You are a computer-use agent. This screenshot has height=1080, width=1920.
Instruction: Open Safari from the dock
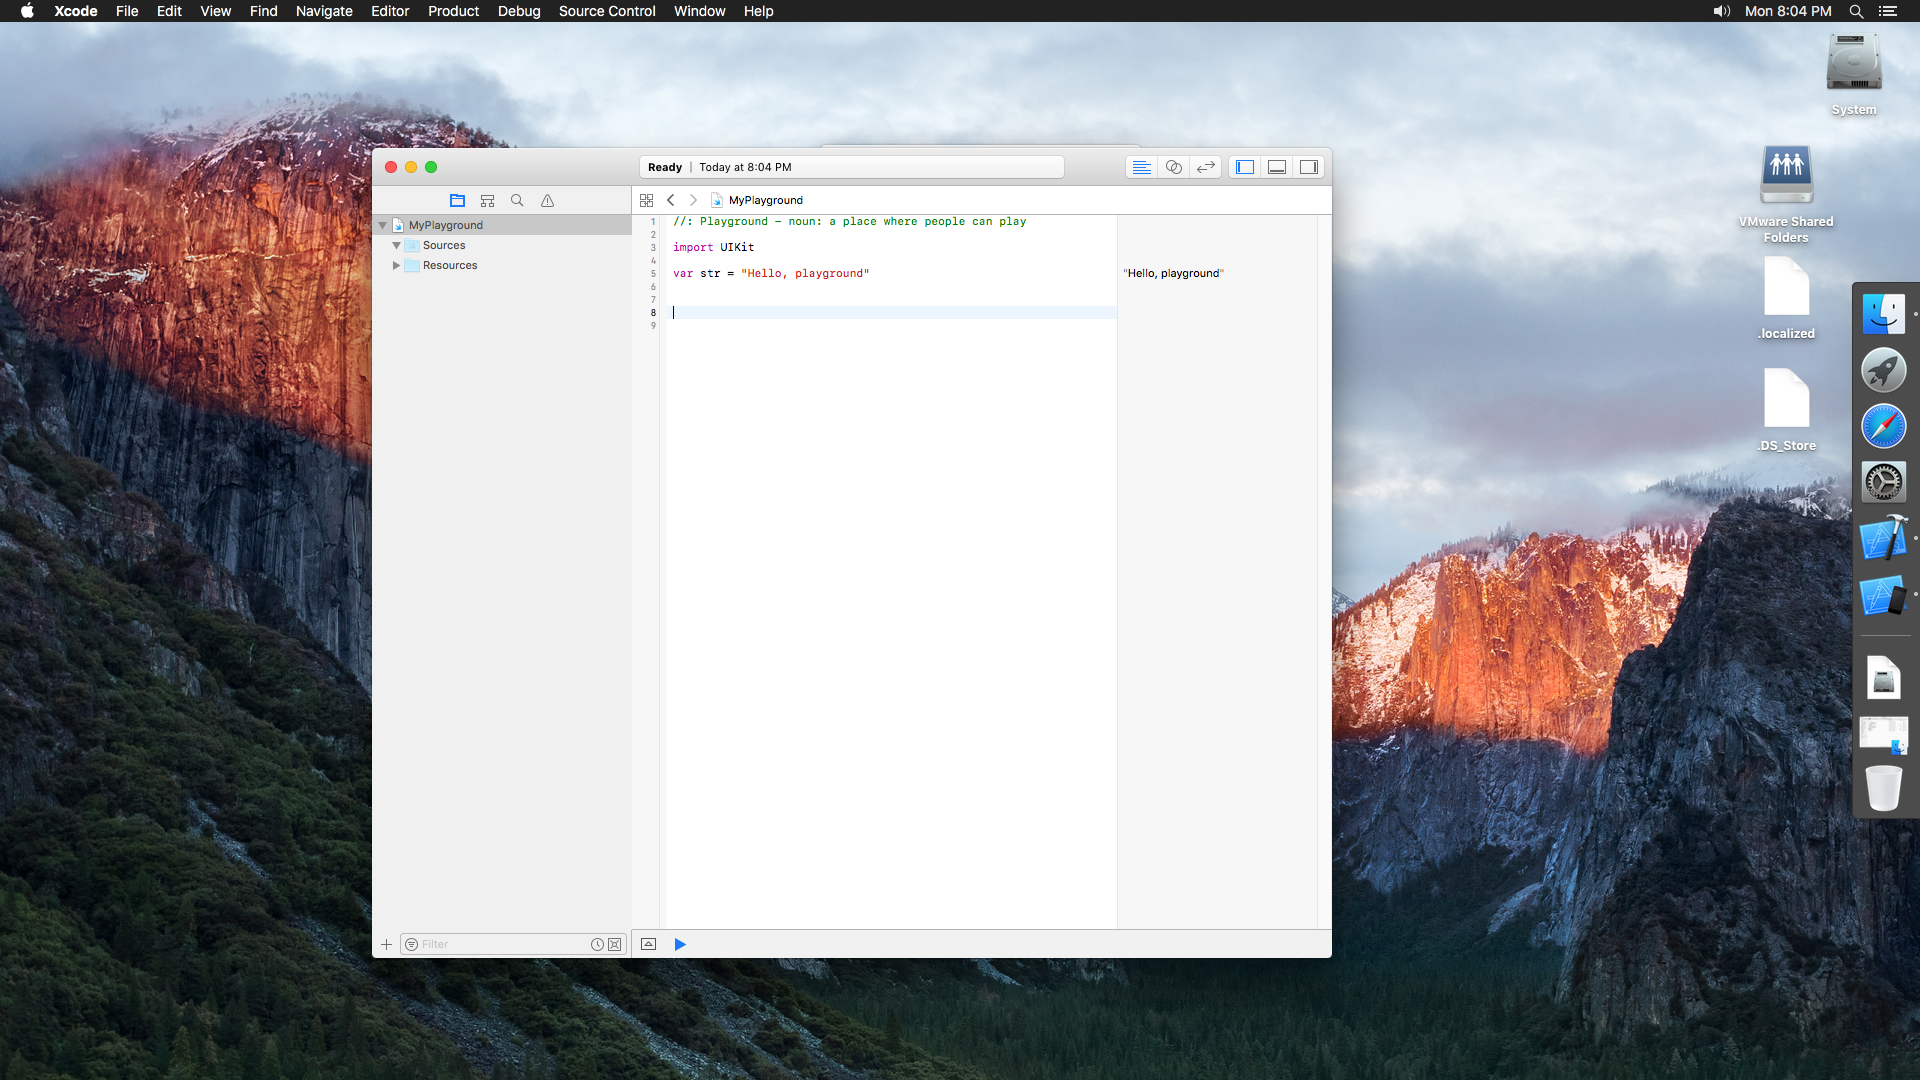1883,427
